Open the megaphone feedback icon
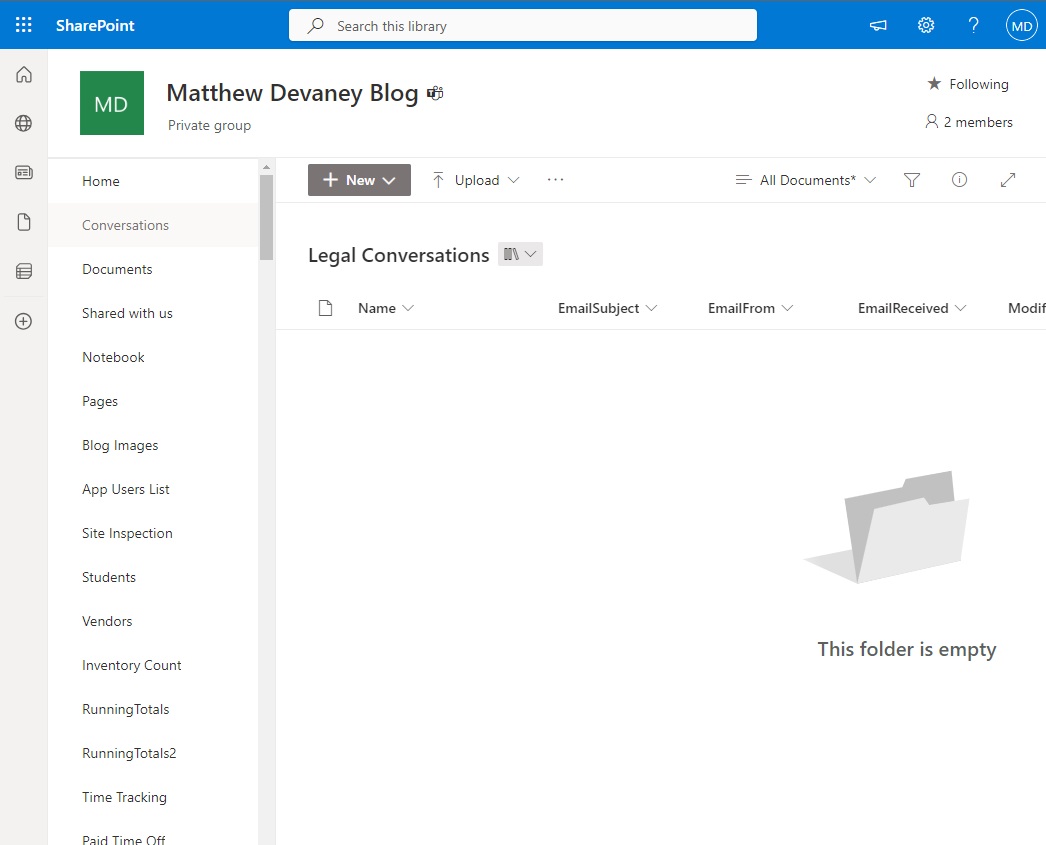Screen dimensions: 1046x845 pos(878,25)
